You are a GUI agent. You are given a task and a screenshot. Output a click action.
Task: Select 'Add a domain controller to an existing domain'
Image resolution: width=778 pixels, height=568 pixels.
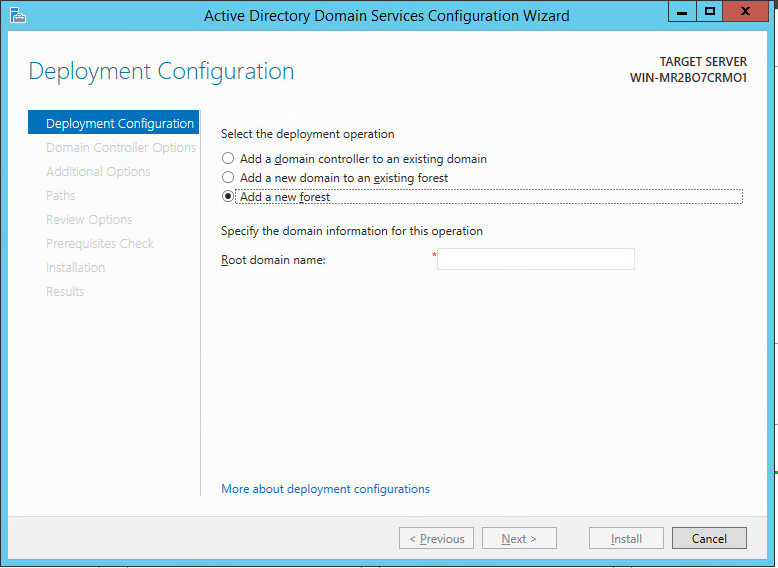tap(229, 159)
